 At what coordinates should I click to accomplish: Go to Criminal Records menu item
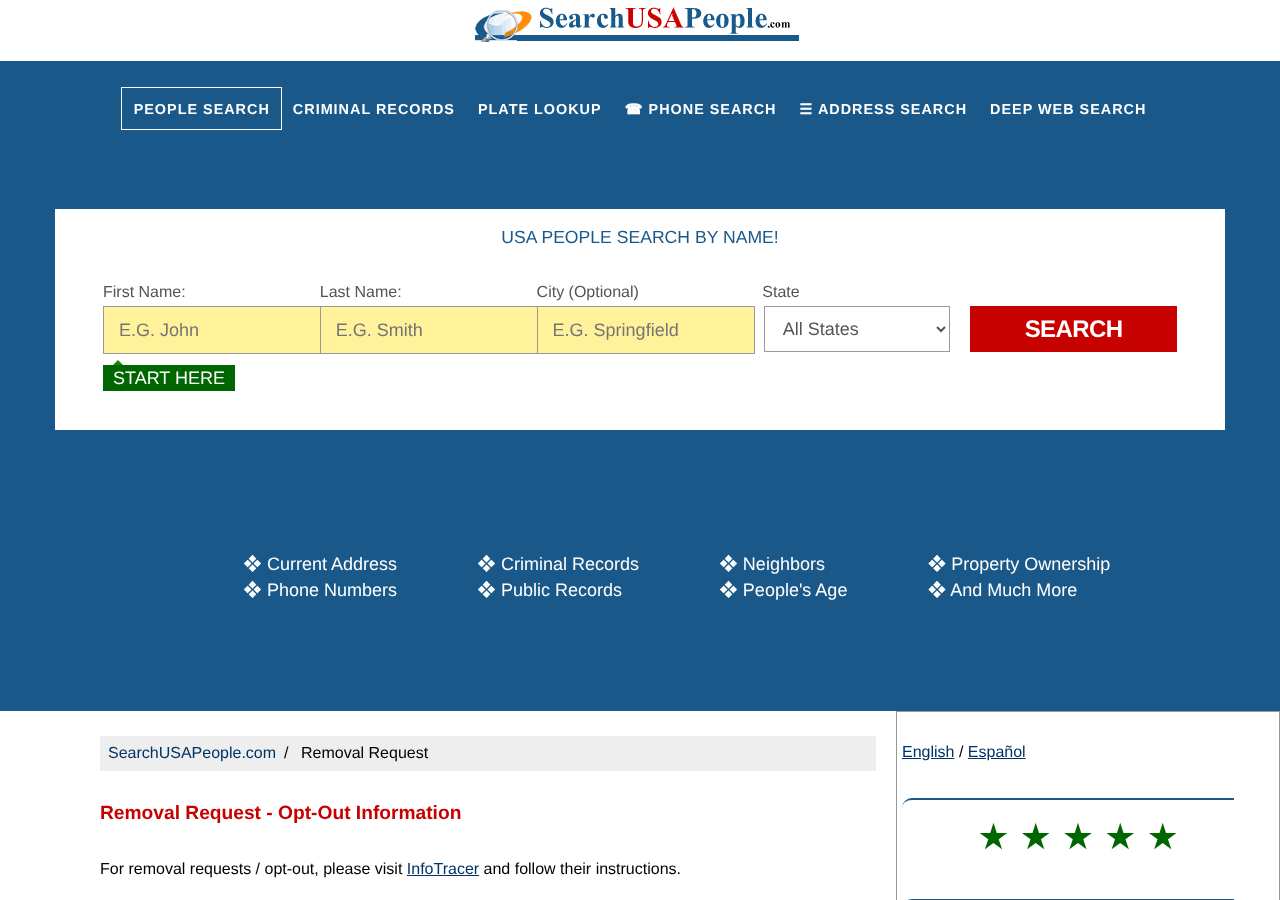pos(374,109)
